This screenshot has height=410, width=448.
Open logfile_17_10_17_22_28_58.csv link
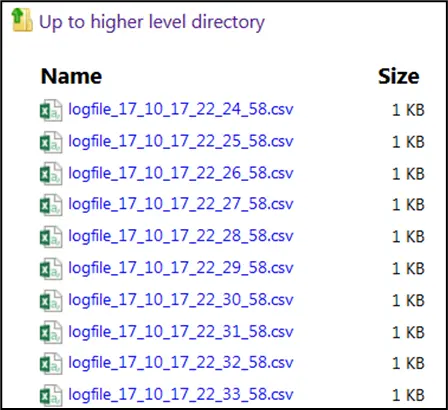181,236
